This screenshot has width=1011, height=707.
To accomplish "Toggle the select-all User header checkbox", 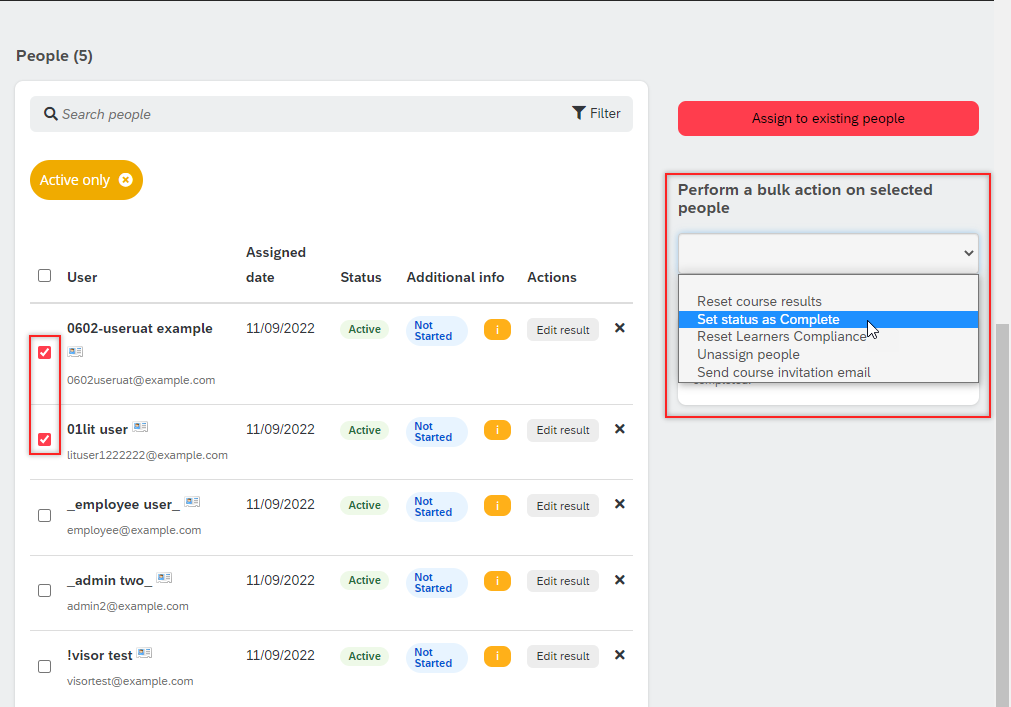I will click(44, 276).
